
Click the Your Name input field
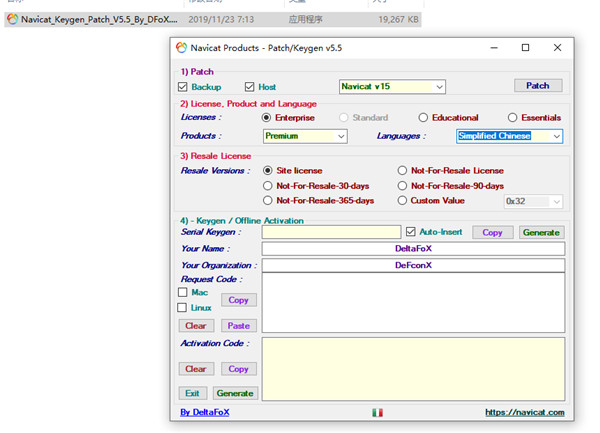(412, 248)
